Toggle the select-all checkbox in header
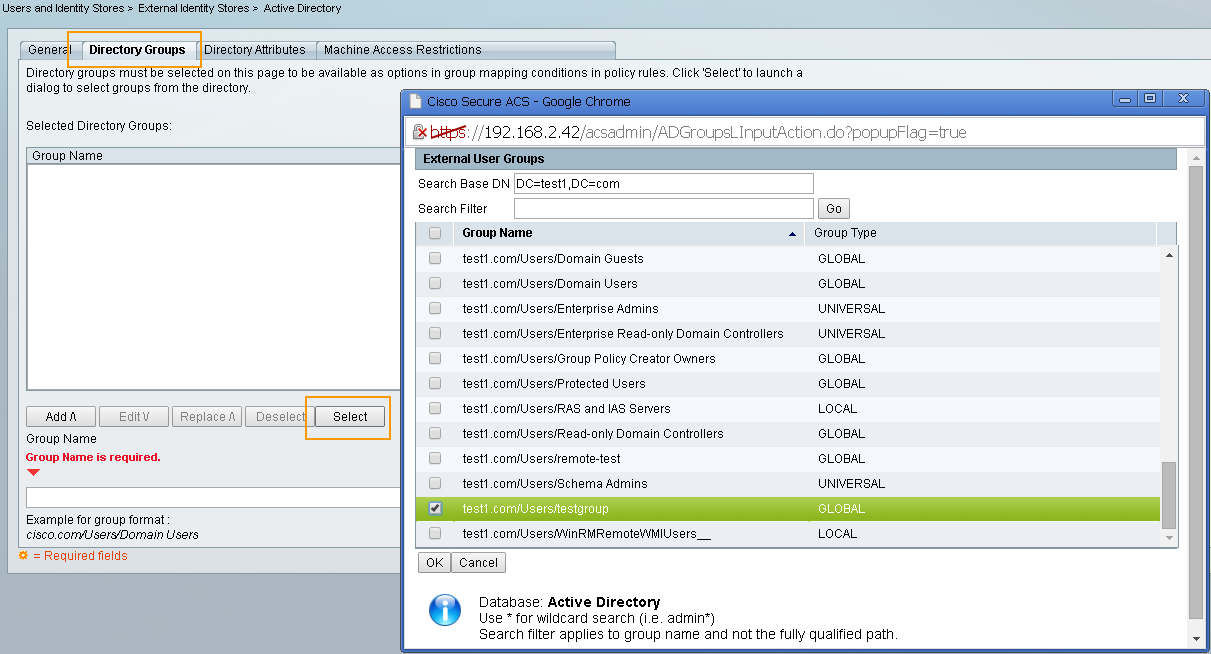1211x654 pixels. (x=435, y=233)
